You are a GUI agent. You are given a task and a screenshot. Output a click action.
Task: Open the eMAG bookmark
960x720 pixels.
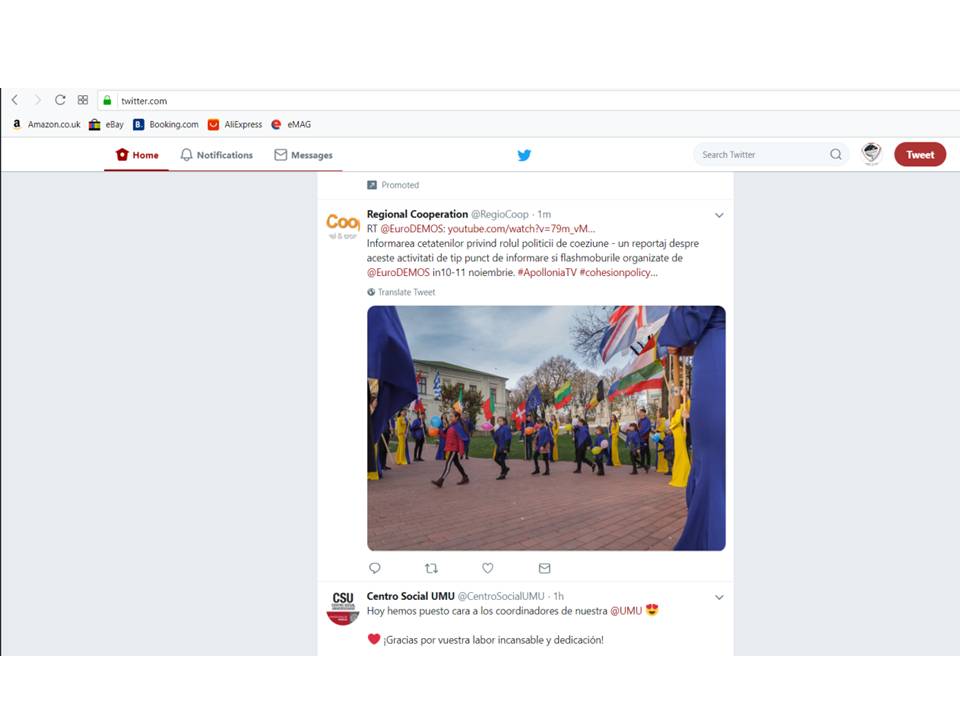pos(291,124)
